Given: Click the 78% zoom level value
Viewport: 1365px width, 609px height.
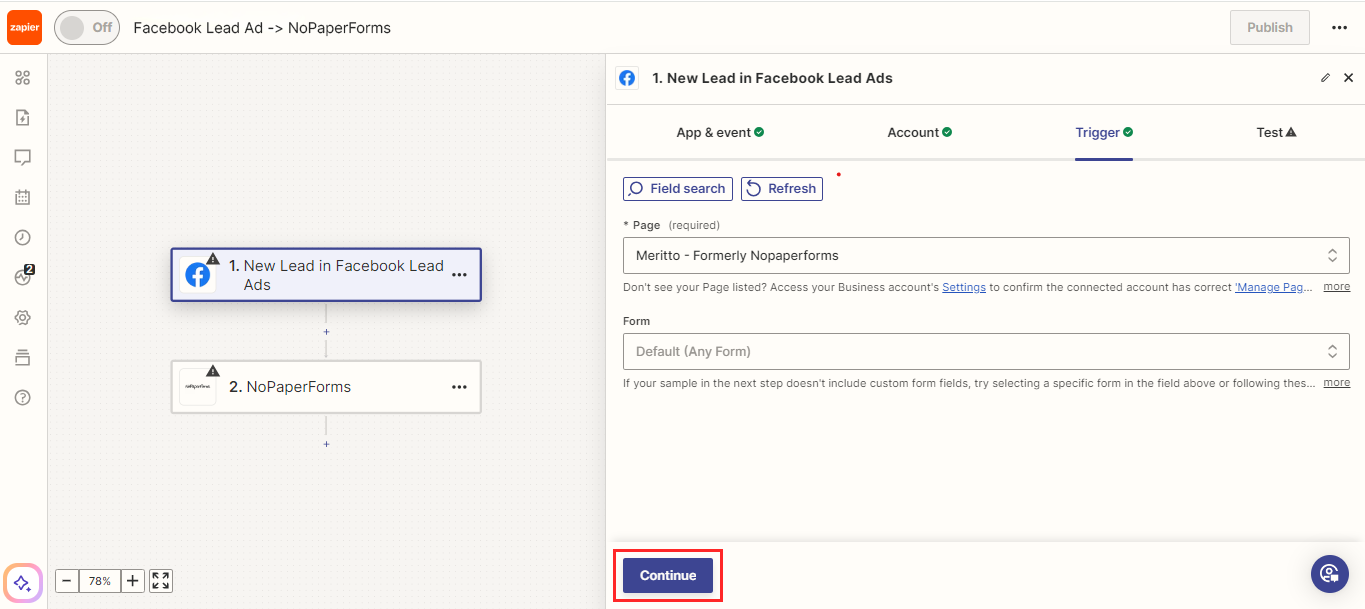Looking at the screenshot, I should pyautogui.click(x=100, y=581).
